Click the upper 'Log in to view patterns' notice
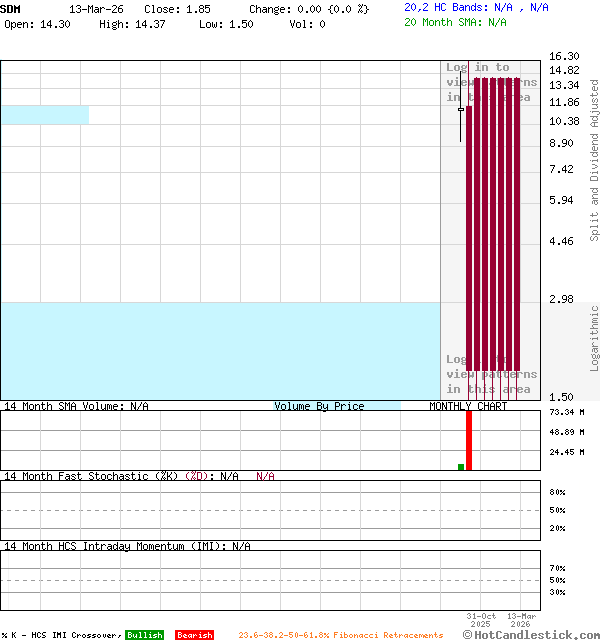 (490, 82)
